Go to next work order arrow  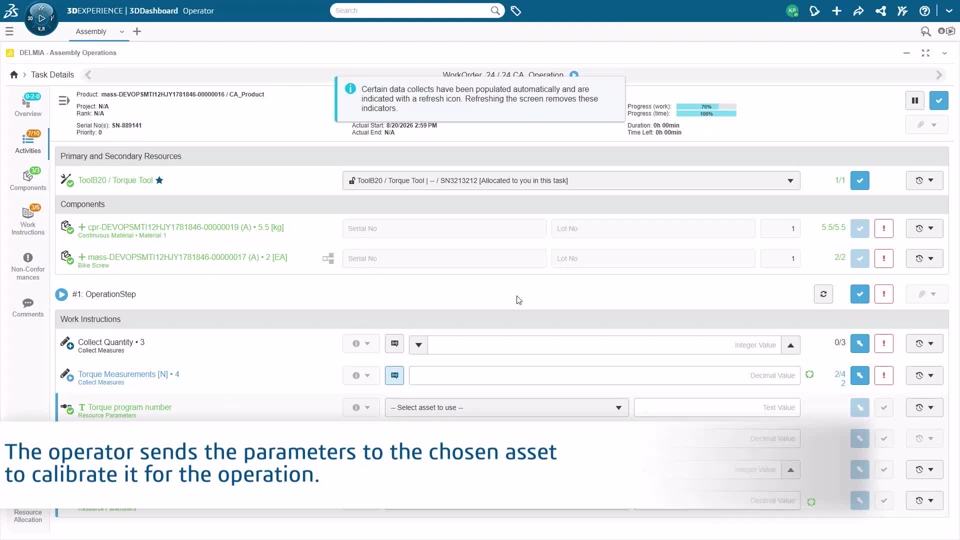point(939,75)
